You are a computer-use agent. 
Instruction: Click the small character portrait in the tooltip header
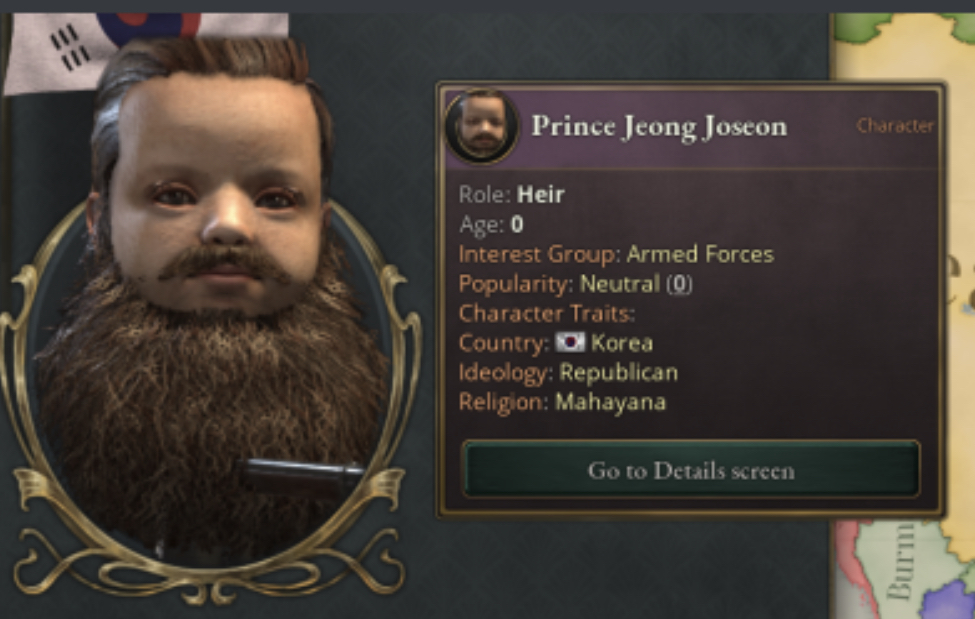pos(482,126)
